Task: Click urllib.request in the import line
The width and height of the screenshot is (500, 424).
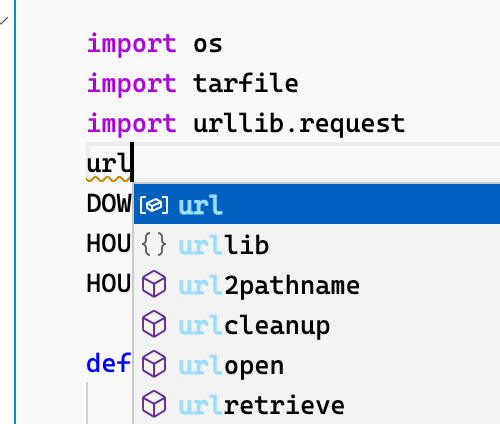Action: pos(299,123)
